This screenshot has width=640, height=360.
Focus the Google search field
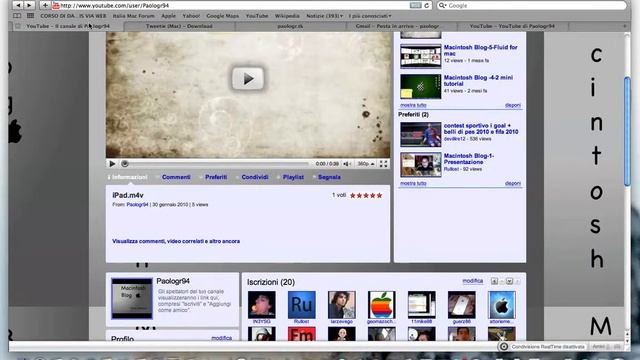coord(532,5)
